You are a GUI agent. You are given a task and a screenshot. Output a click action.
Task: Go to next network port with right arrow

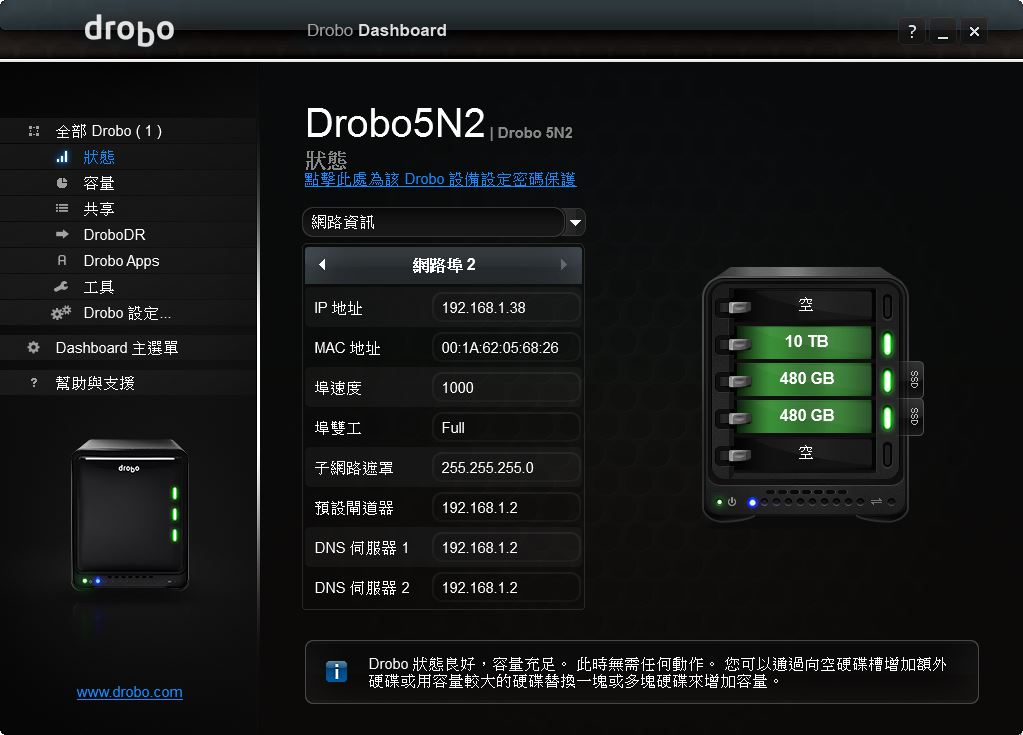[x=564, y=265]
